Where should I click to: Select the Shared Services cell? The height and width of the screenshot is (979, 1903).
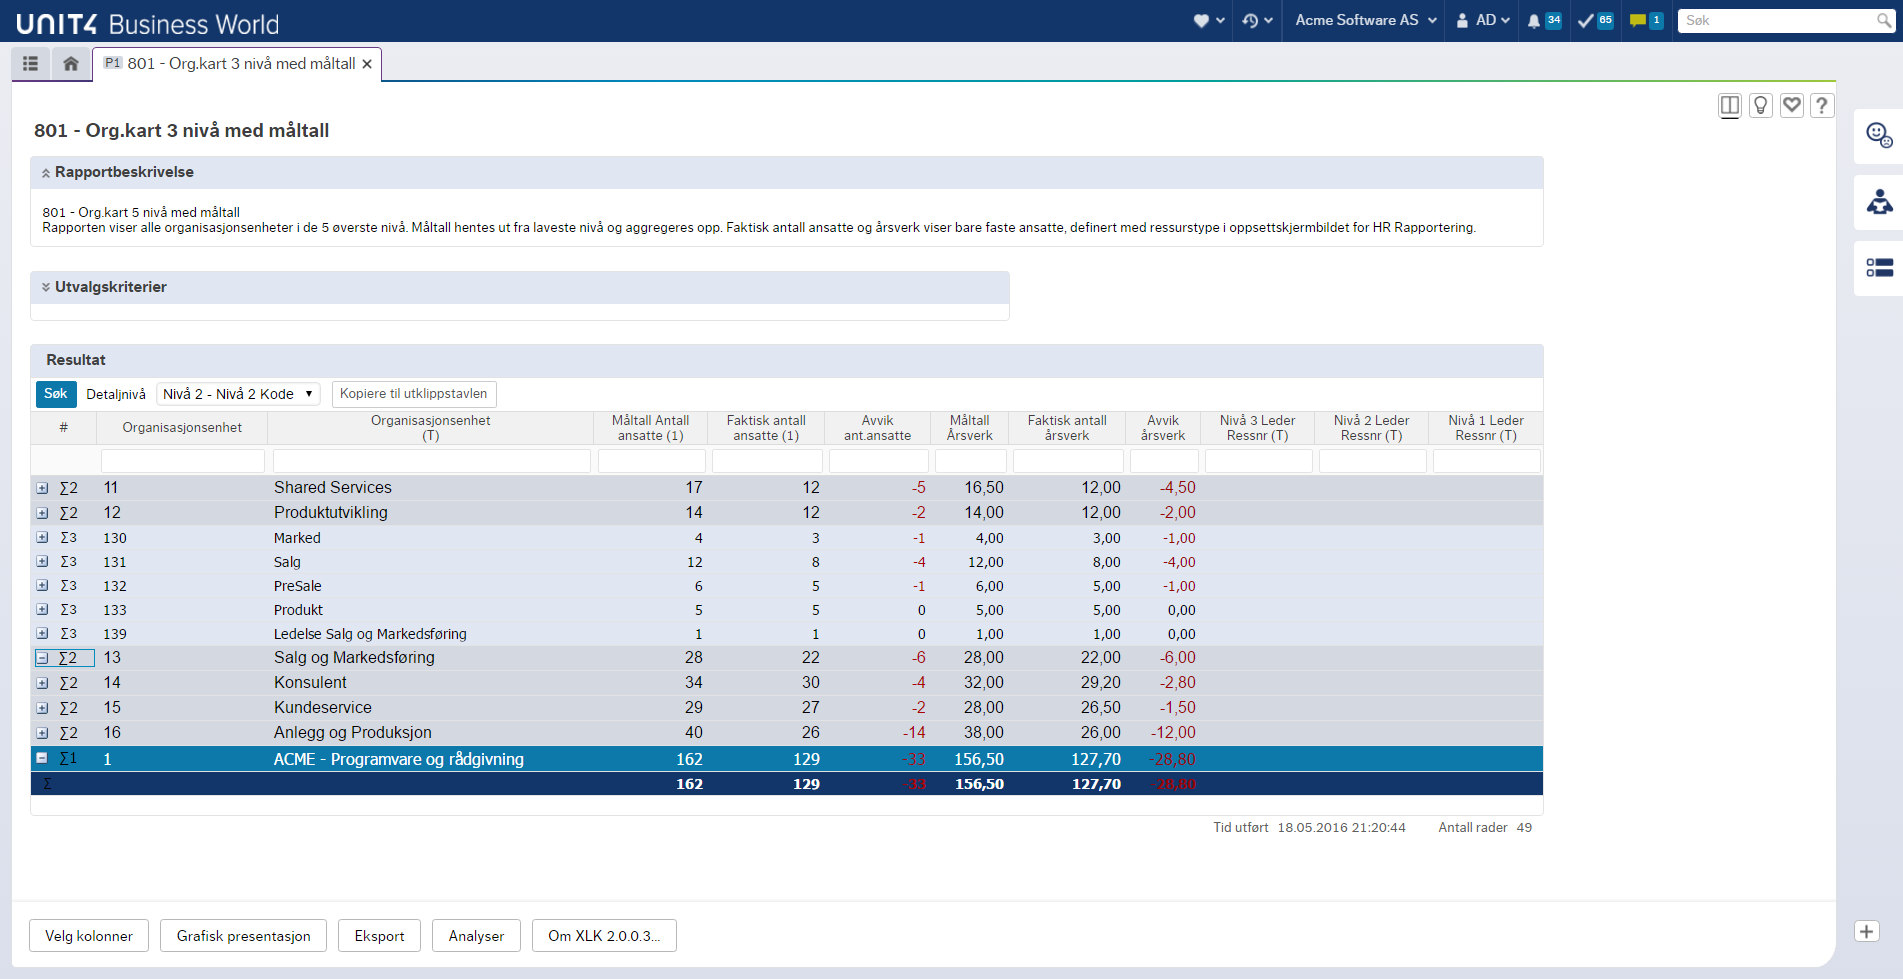point(333,488)
